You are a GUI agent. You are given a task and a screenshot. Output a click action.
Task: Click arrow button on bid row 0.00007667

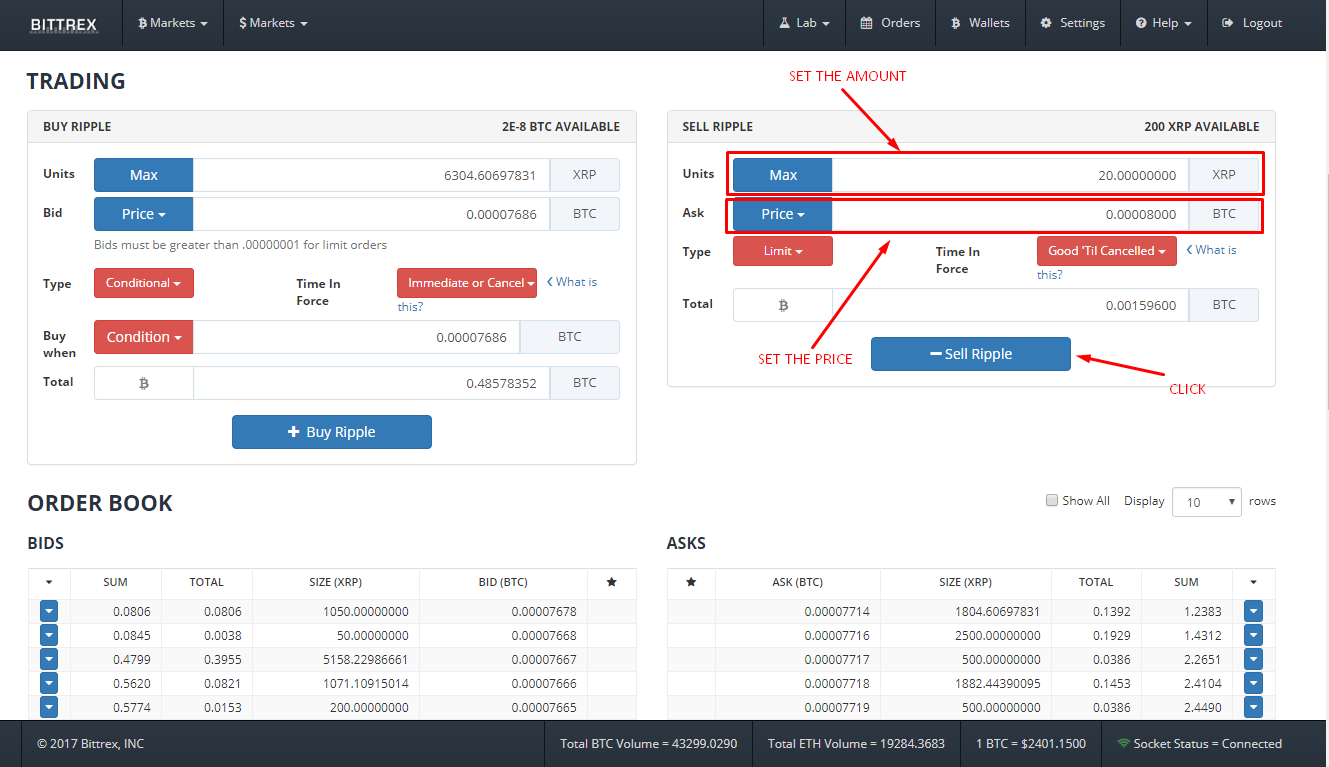pos(49,659)
